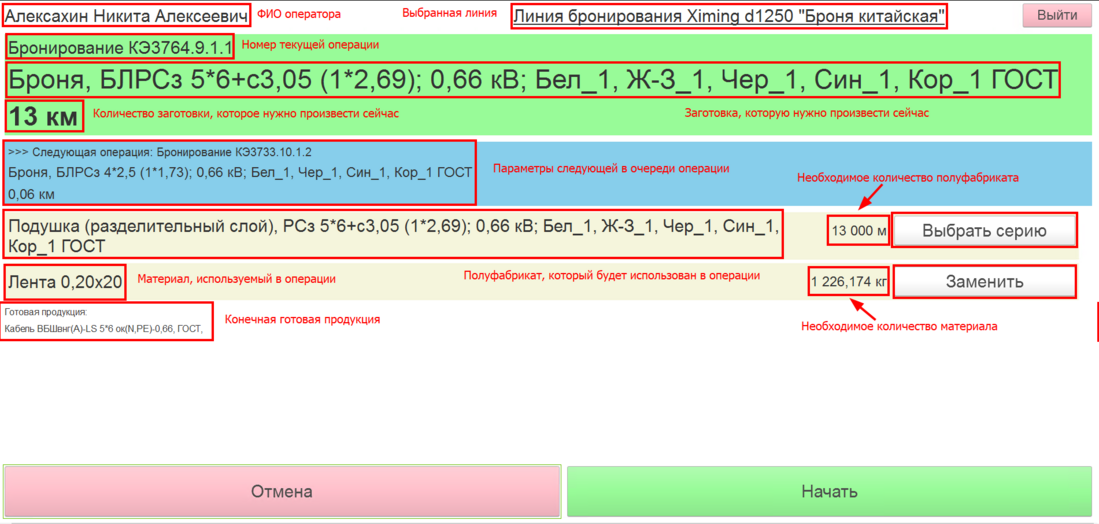Click the Броня, БЛРСз 5*6+с3,05 workpiece title
Image resolution: width=1099 pixels, height=524 pixels.
(x=533, y=81)
